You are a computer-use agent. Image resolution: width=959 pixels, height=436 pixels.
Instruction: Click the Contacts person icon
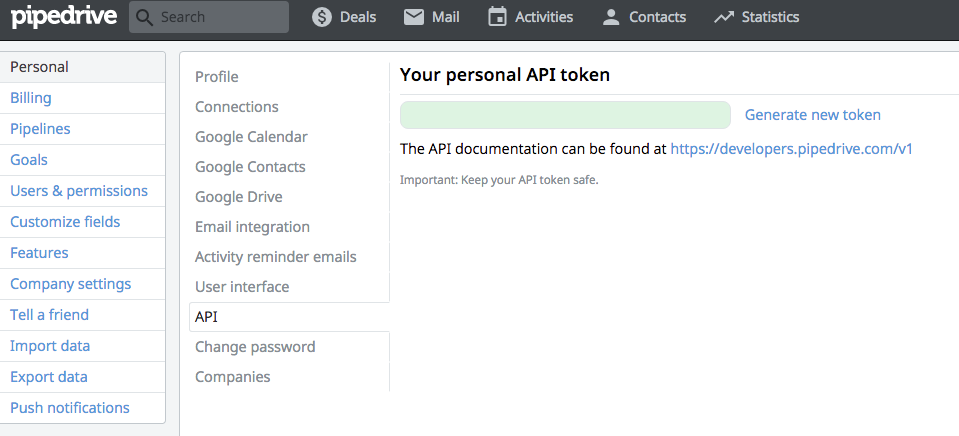(x=610, y=17)
